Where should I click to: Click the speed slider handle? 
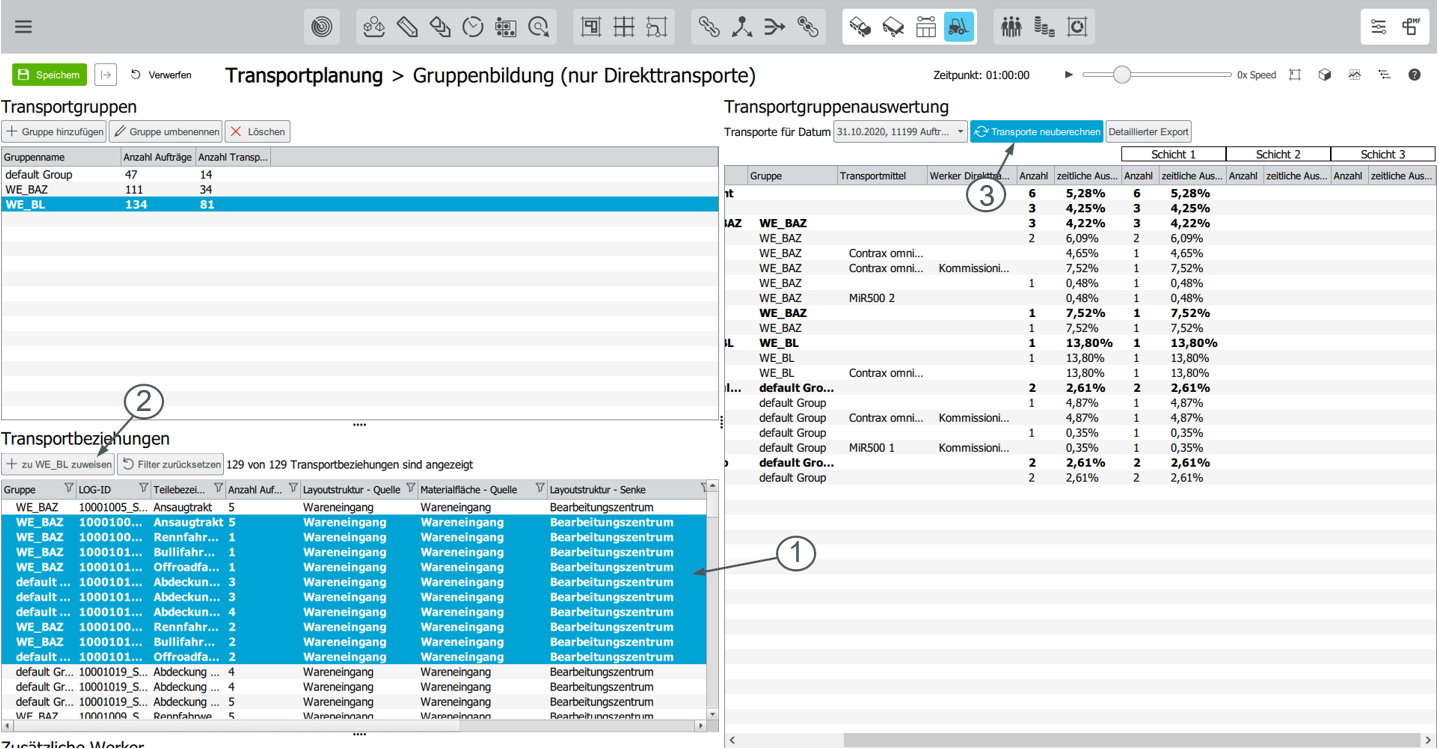point(1122,75)
